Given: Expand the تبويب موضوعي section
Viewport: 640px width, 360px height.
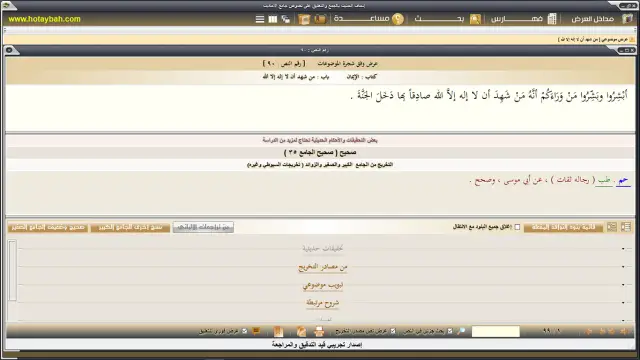Looking at the screenshot, I should [322, 285].
